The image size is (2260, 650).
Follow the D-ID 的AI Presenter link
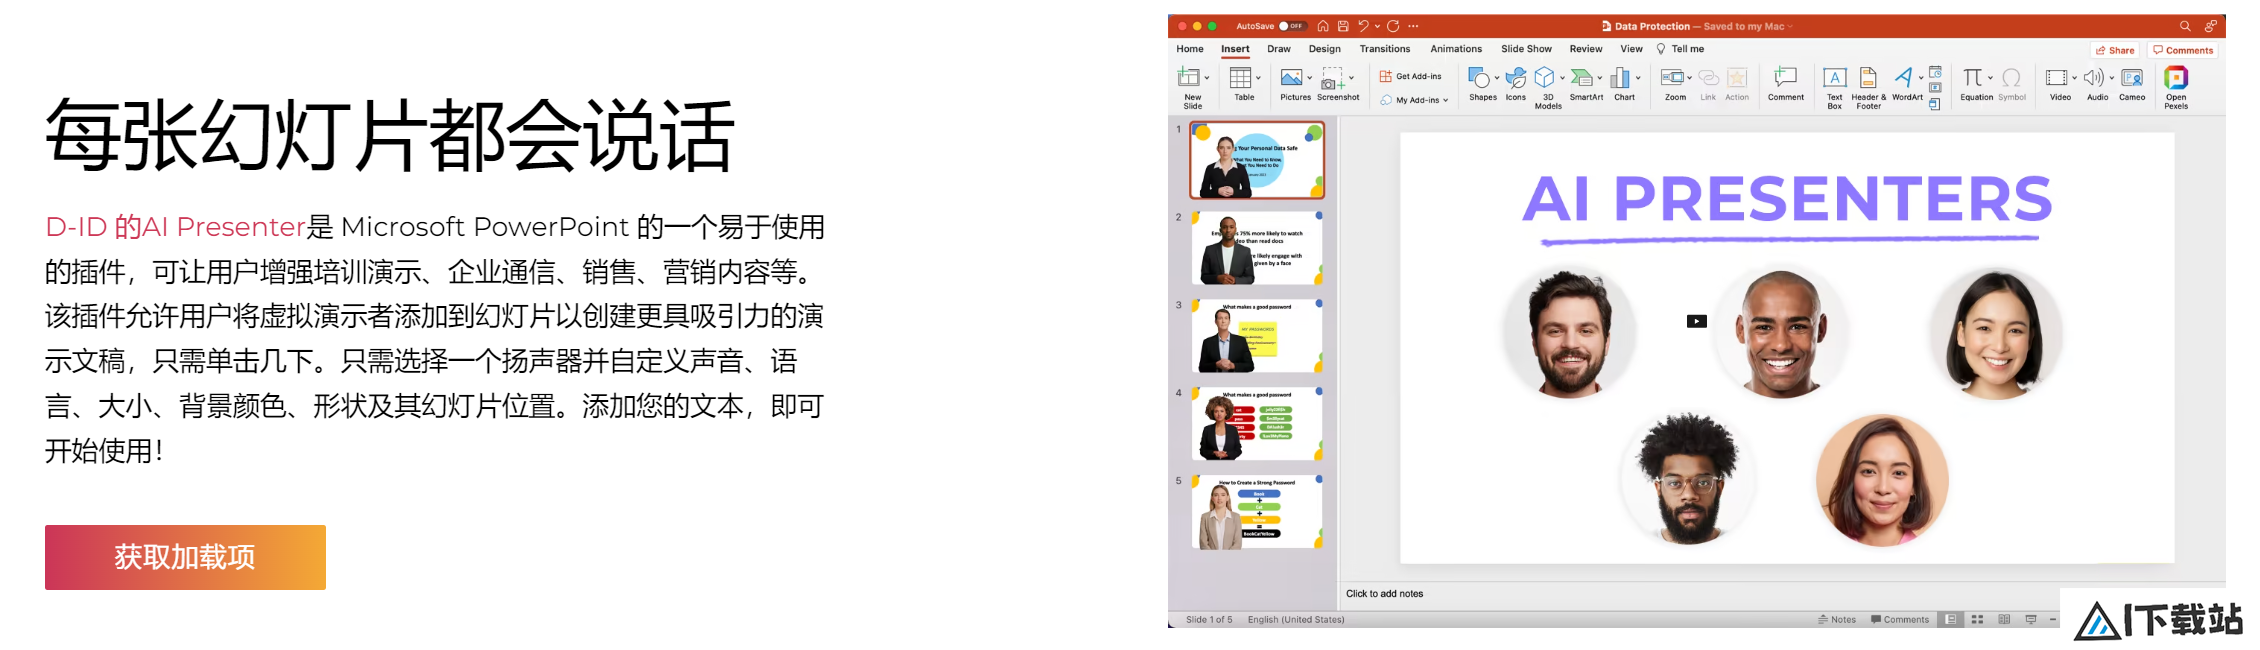[175, 227]
